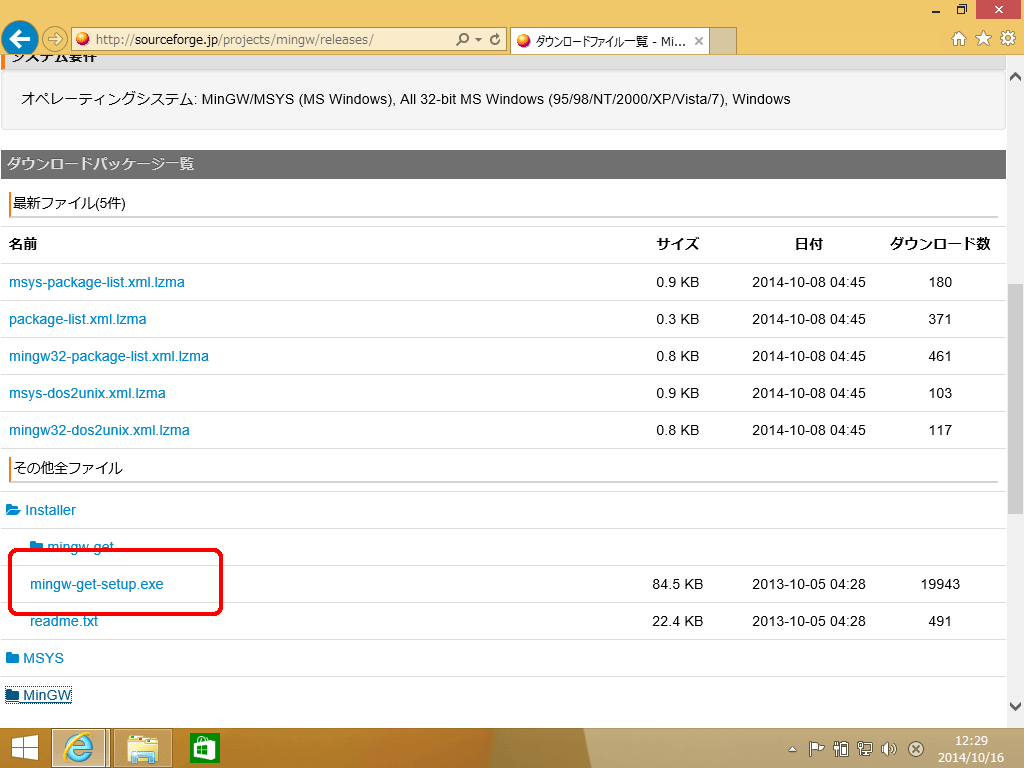Open the volume speaker icon
Screen dimensions: 1024x768
pos(889,749)
